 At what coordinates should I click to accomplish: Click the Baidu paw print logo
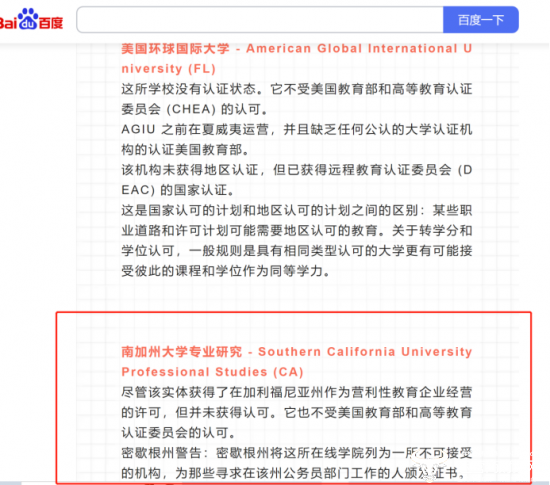tap(28, 19)
